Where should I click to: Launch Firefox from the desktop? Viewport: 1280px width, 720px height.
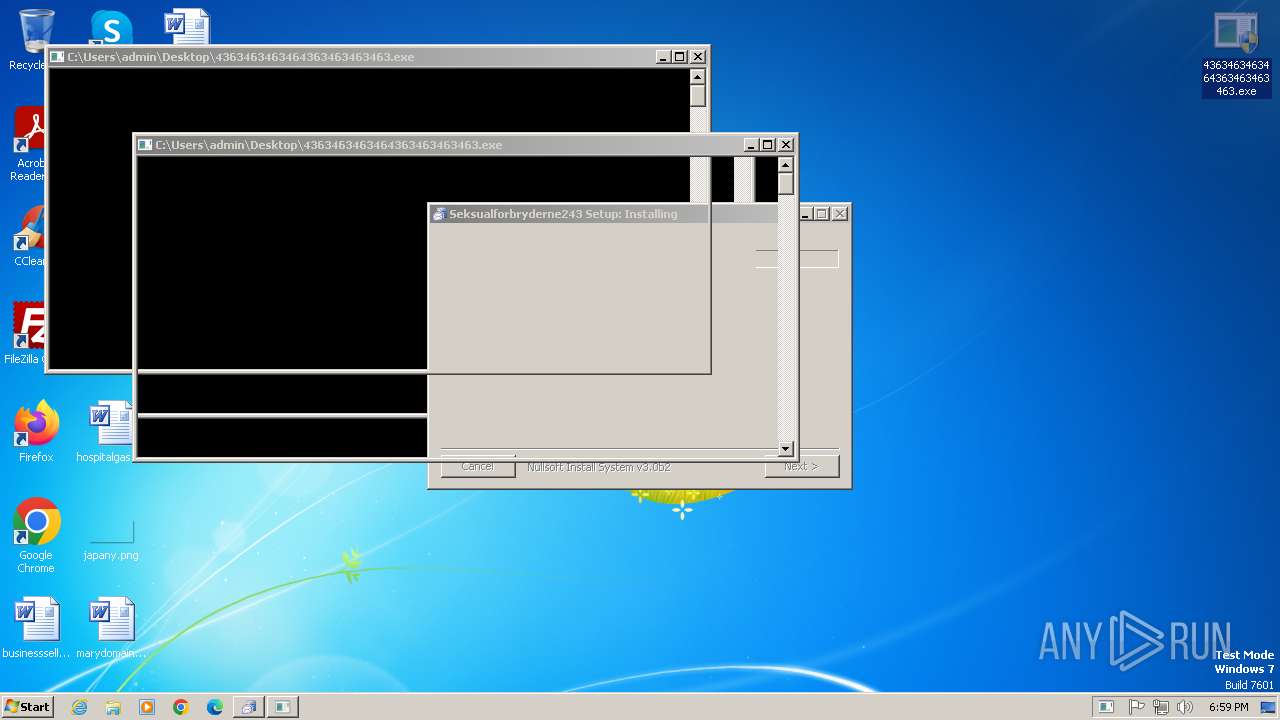(x=36, y=432)
